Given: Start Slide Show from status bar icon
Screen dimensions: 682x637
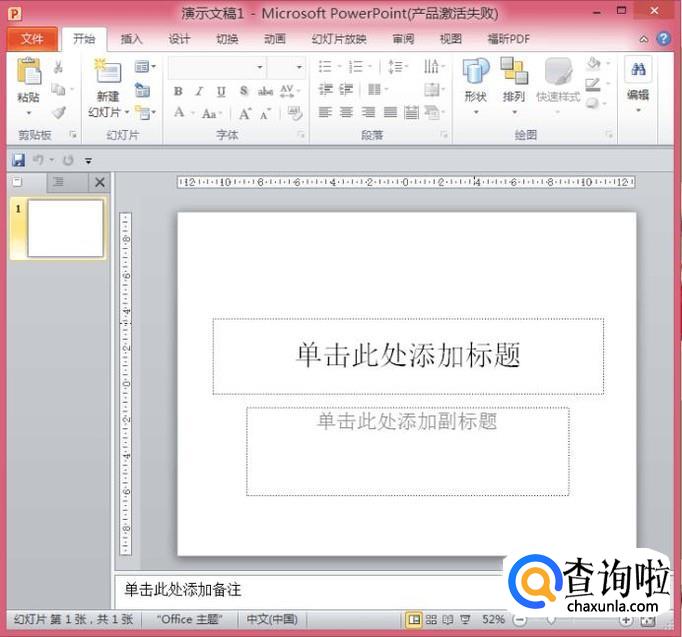Looking at the screenshot, I should pyautogui.click(x=464, y=620).
